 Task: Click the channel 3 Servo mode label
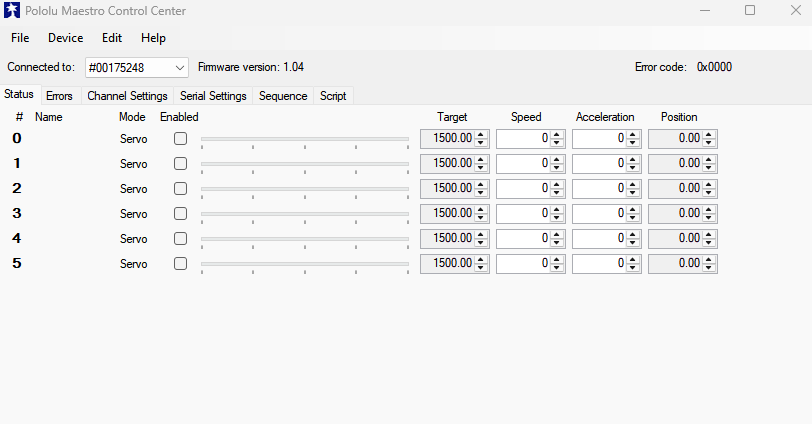(x=134, y=213)
